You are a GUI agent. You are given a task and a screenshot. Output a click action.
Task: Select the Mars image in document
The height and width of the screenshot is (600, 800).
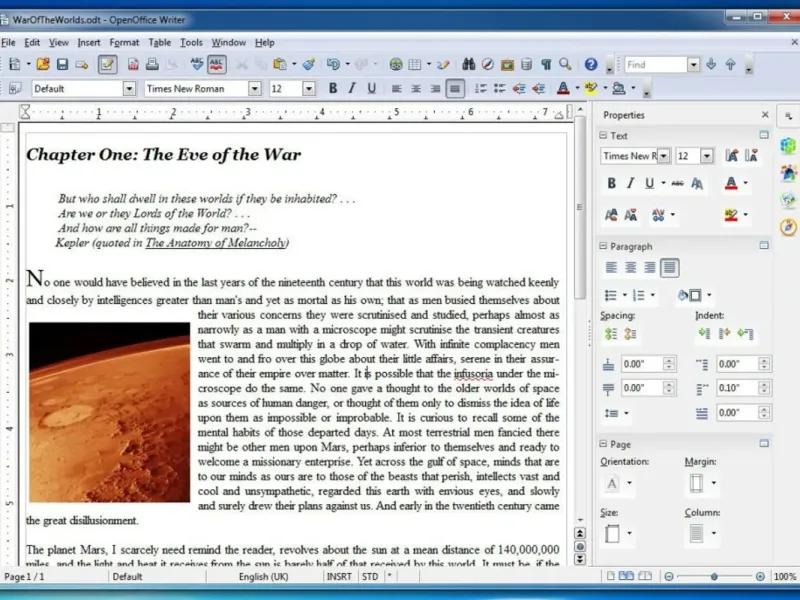(x=109, y=412)
